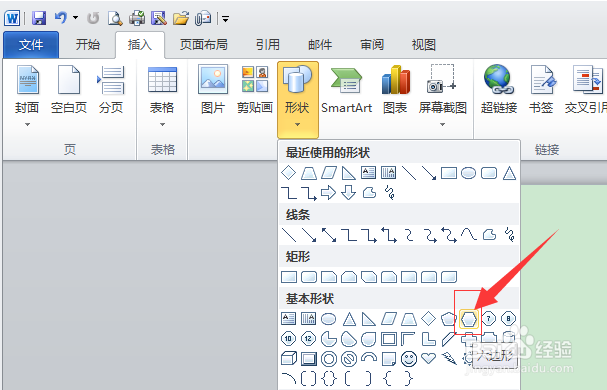Image resolution: width=607 pixels, height=390 pixels.
Task: Select the plain curved connector in 线条
Action: (409, 235)
